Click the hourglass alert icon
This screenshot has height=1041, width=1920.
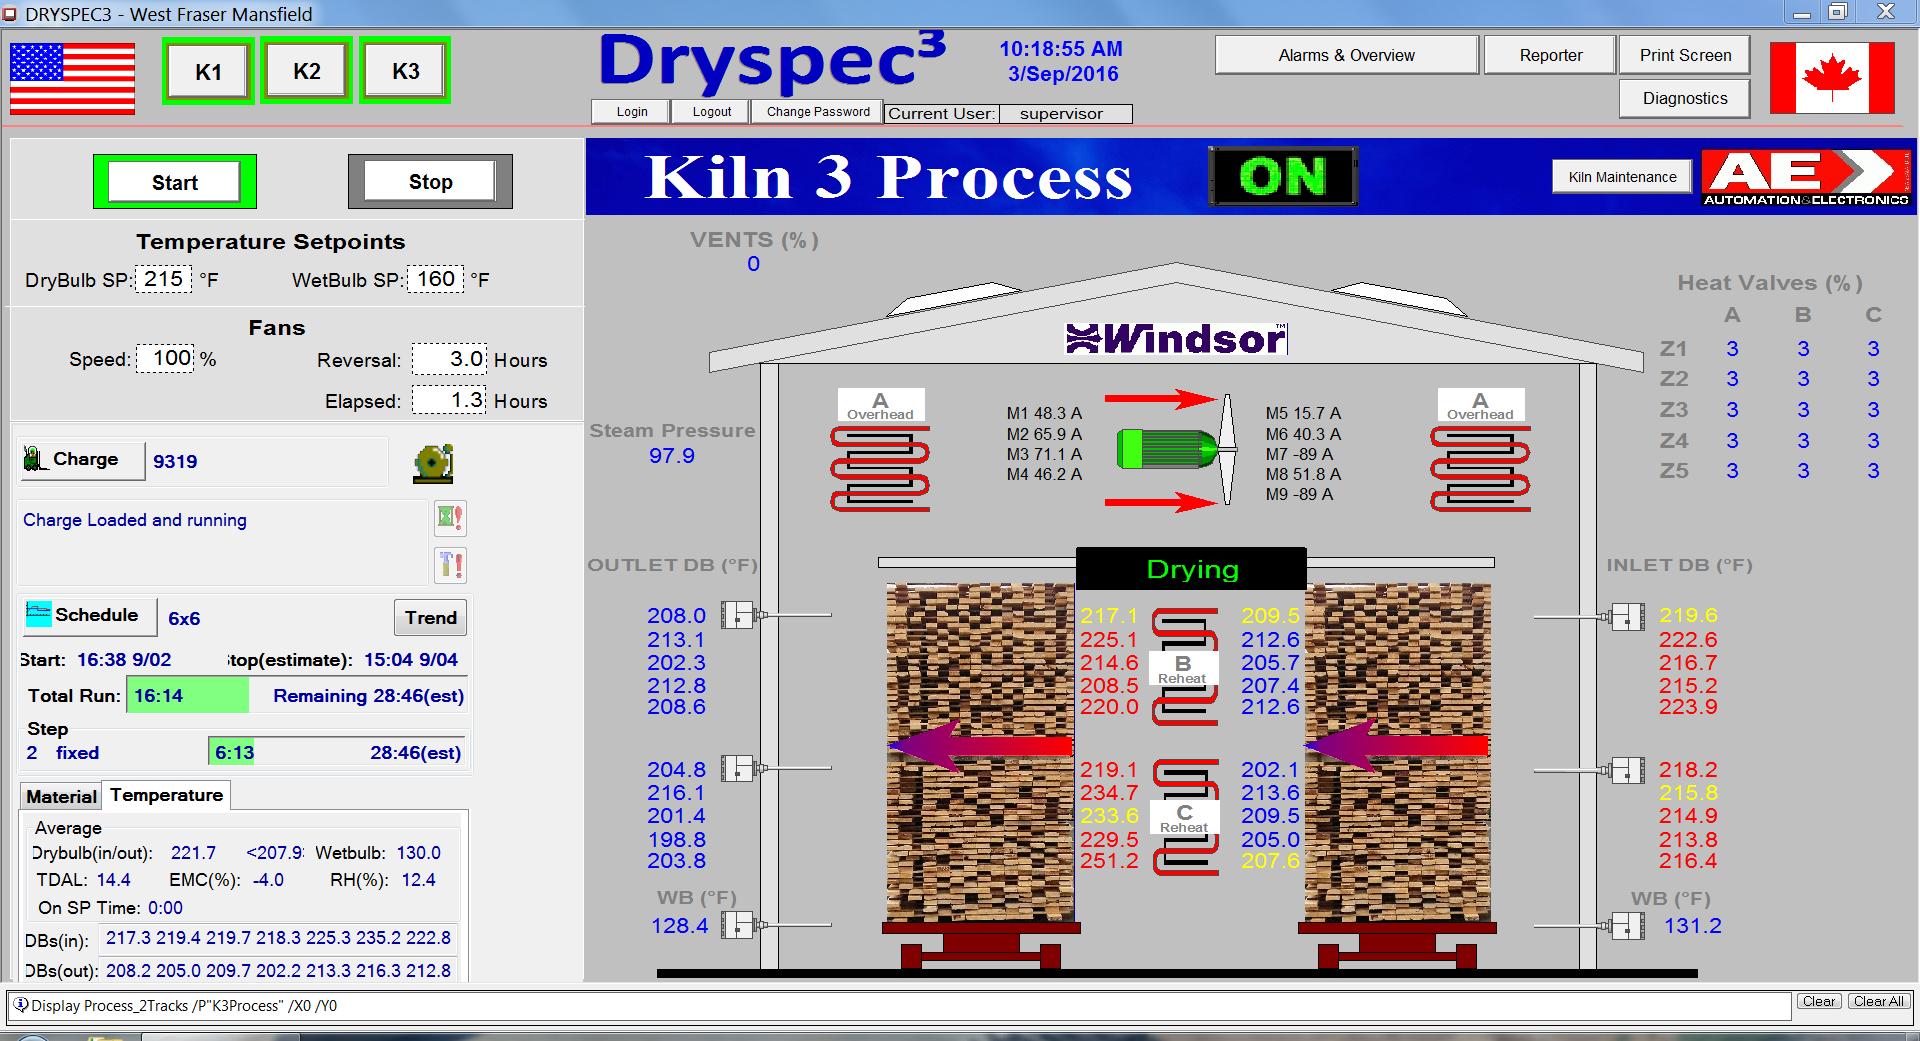coord(450,518)
